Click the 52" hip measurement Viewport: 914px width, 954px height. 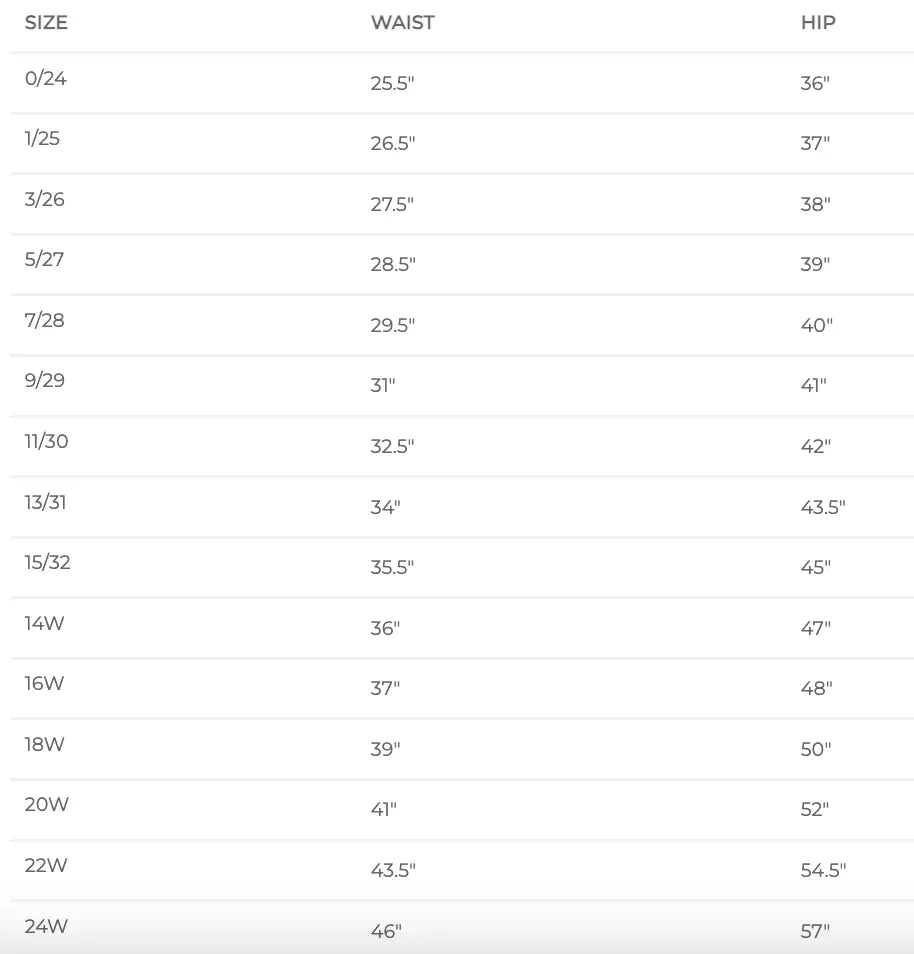pos(815,809)
